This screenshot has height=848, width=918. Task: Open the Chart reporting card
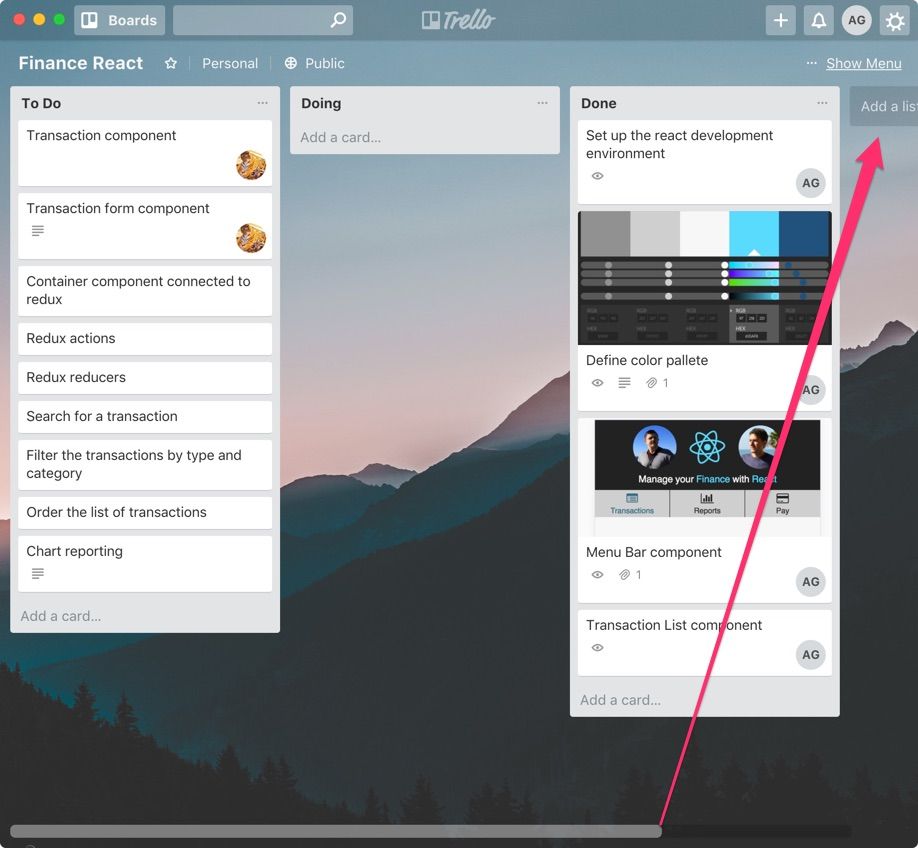(x=145, y=563)
